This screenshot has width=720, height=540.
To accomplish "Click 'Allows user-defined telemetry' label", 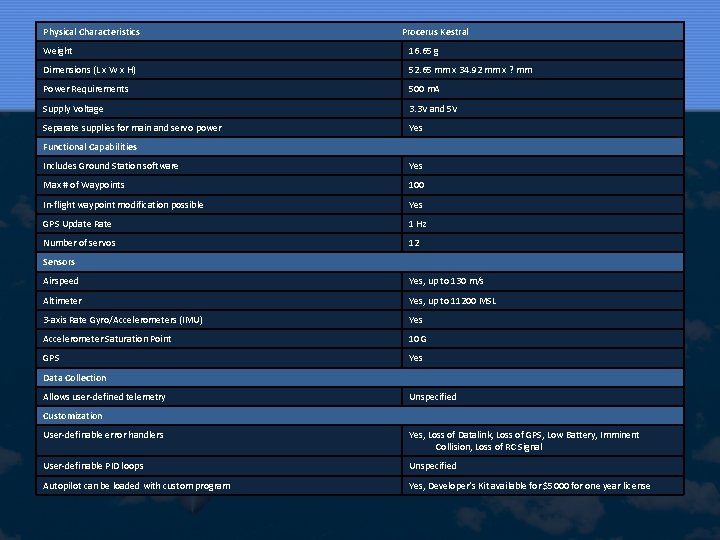I will [x=104, y=397].
